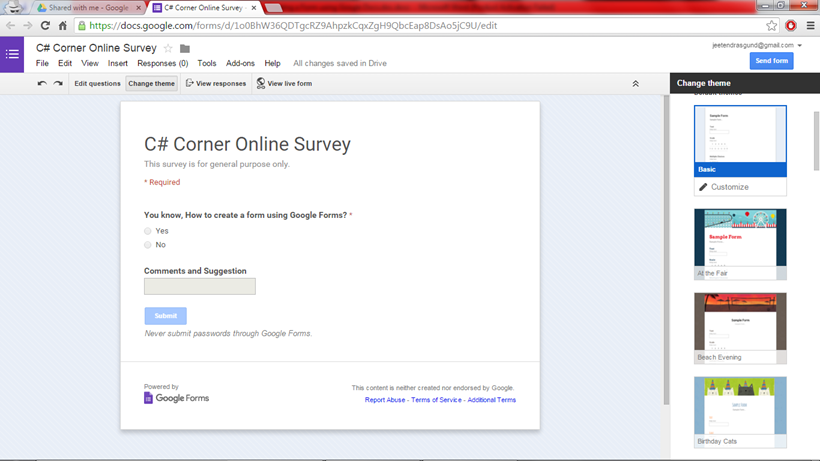Click View responses in toolbar
The height and width of the screenshot is (461, 820).
215,84
